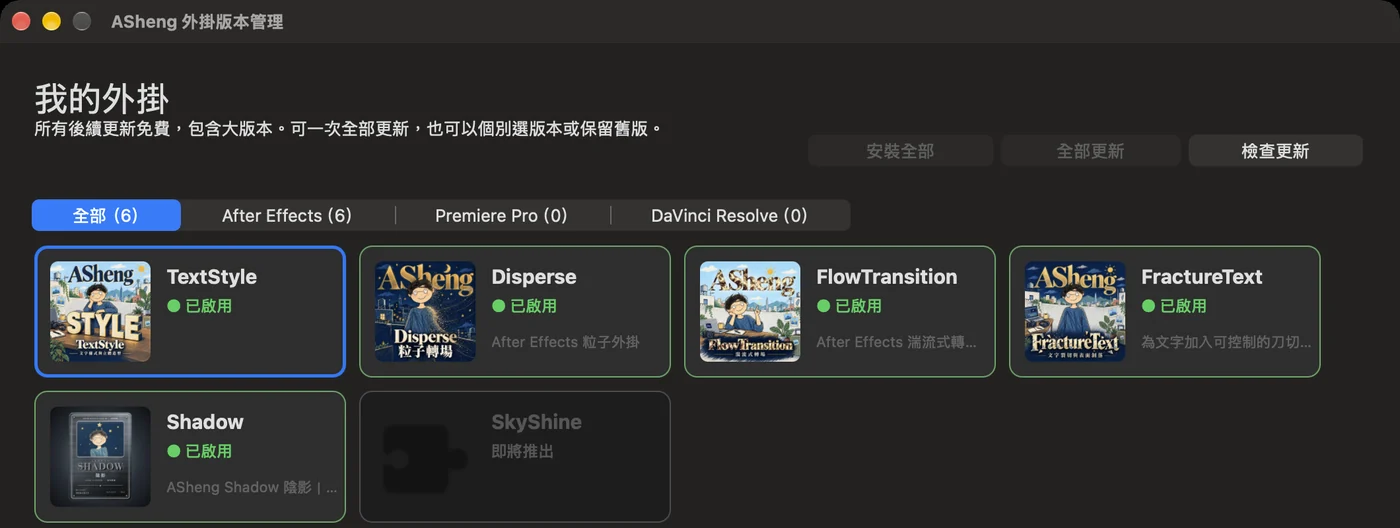Minimize the window with yellow button
The image size is (1400, 528).
pyautogui.click(x=51, y=21)
